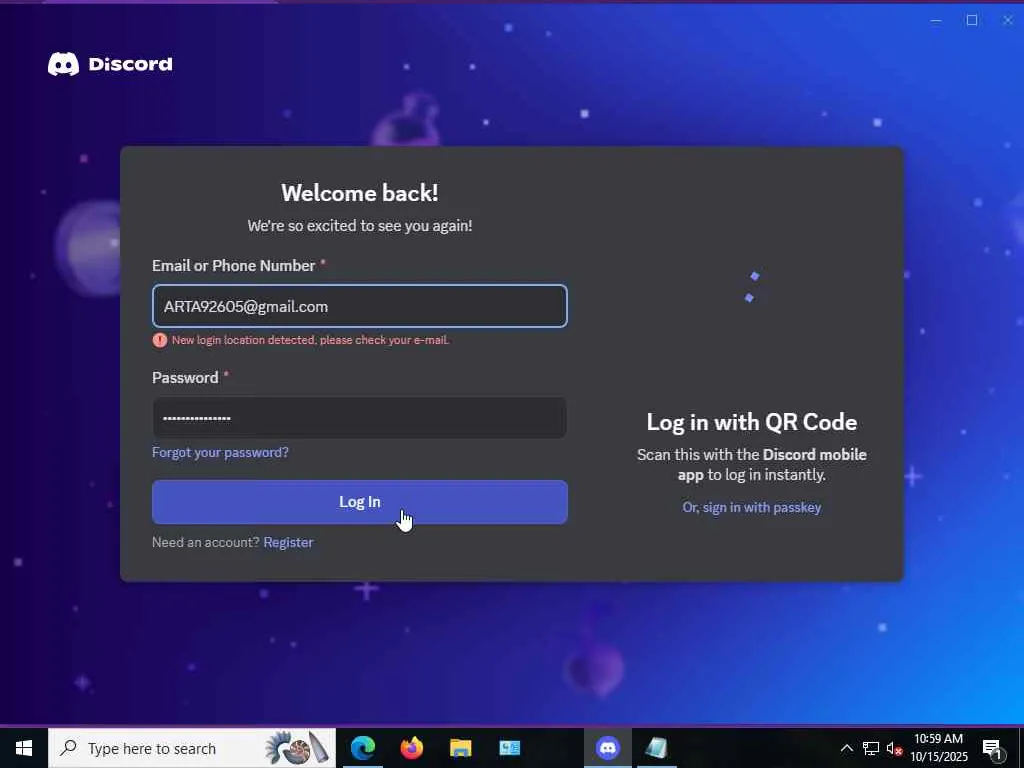Open the clock and date flyout

(938, 748)
